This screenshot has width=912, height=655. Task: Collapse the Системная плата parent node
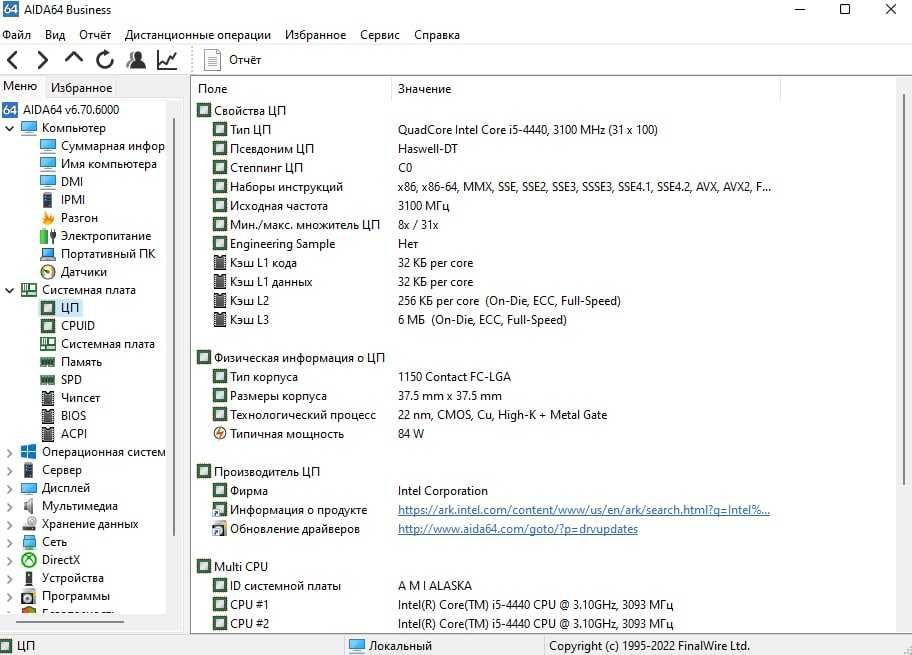(9, 290)
